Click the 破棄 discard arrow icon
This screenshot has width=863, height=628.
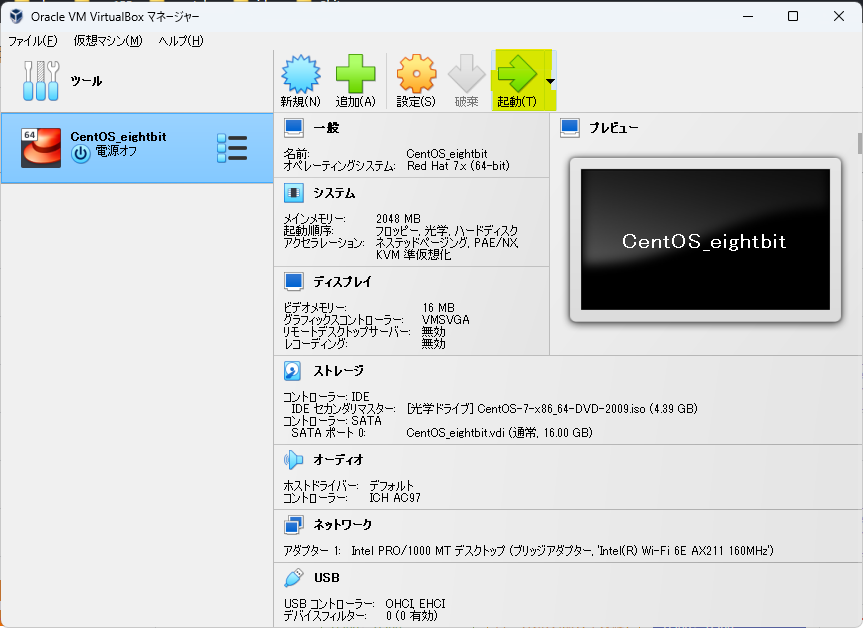tap(466, 74)
